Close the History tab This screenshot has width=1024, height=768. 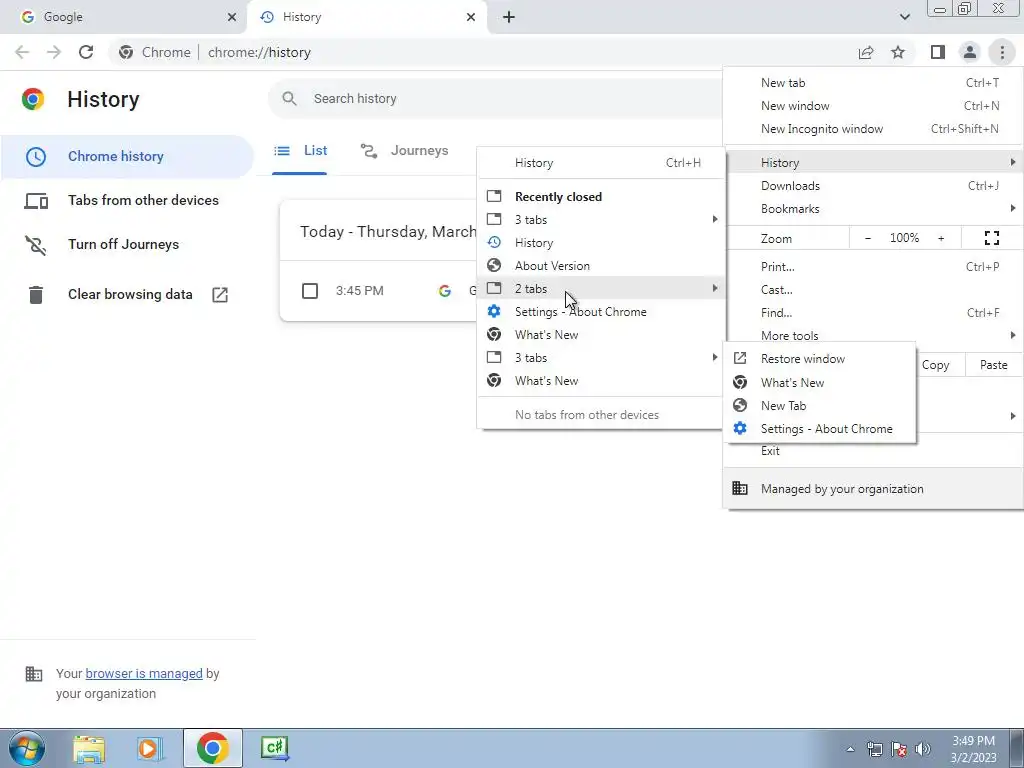(471, 17)
